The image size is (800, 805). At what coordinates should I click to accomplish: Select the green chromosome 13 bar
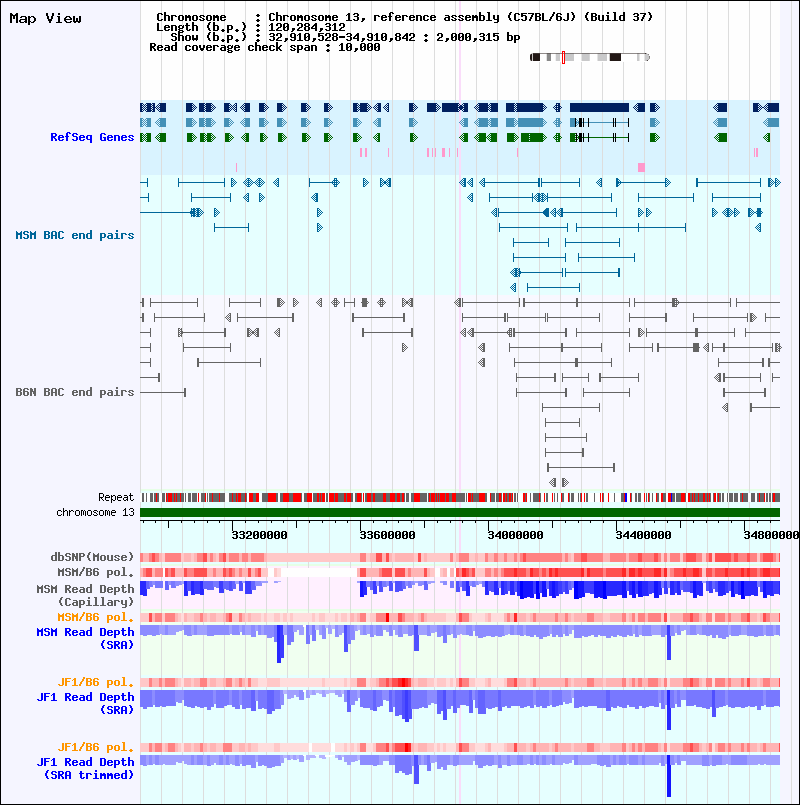(460, 512)
